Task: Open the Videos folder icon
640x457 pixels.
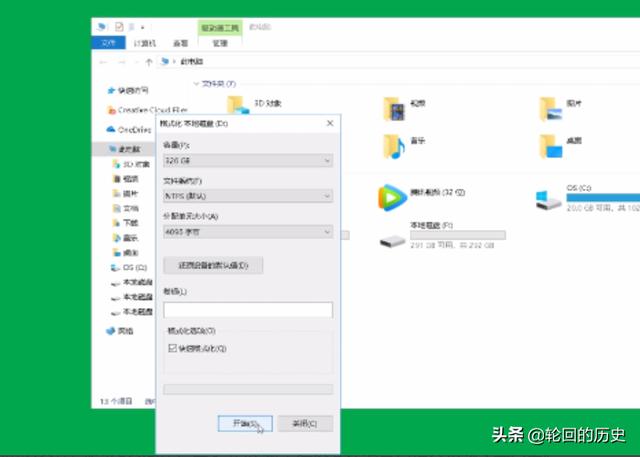Action: (x=393, y=106)
